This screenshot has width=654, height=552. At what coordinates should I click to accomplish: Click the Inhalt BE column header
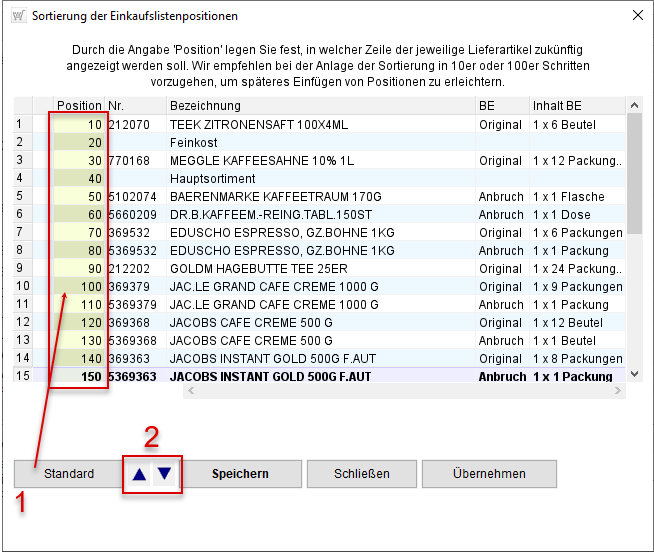[x=575, y=106]
